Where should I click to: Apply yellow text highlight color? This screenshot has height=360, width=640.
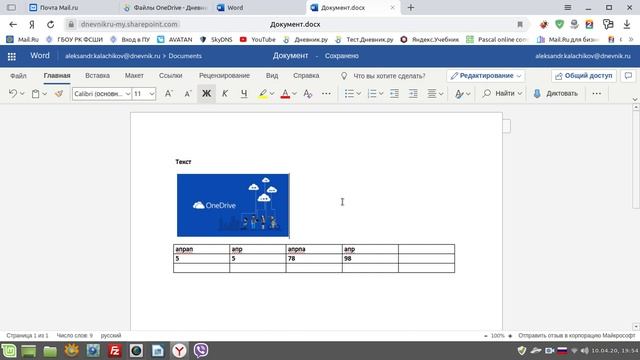click(263, 93)
